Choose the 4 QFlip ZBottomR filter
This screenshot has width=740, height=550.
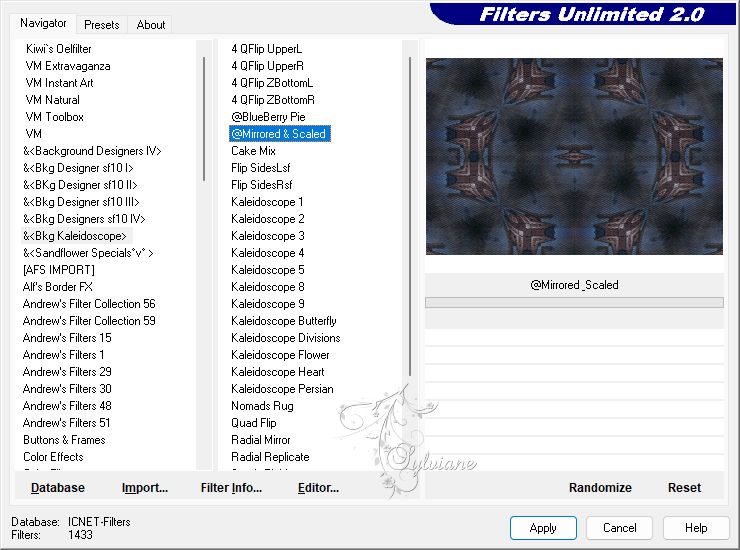coord(273,100)
